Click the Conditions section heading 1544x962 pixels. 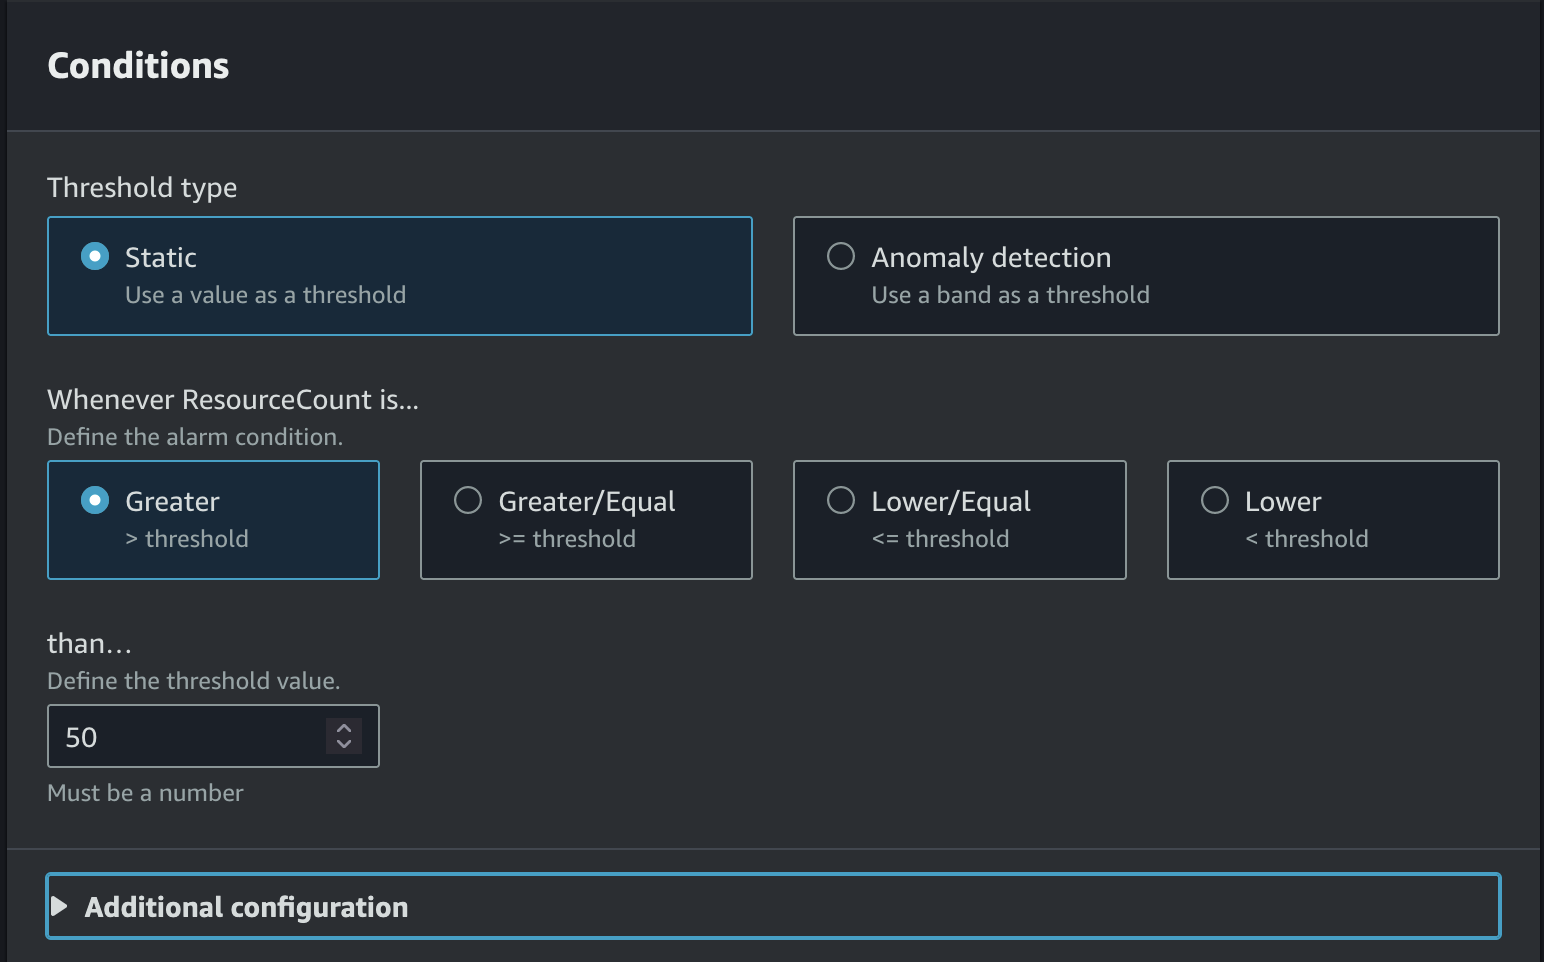tap(138, 65)
